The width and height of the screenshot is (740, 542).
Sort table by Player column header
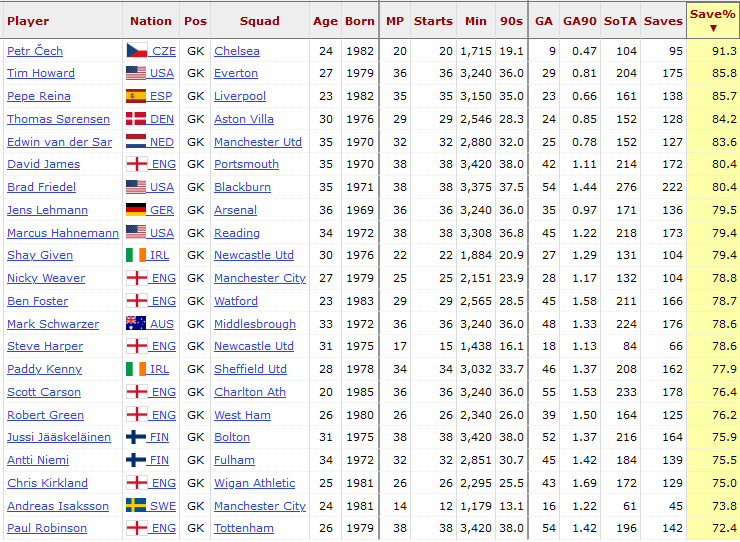28,21
